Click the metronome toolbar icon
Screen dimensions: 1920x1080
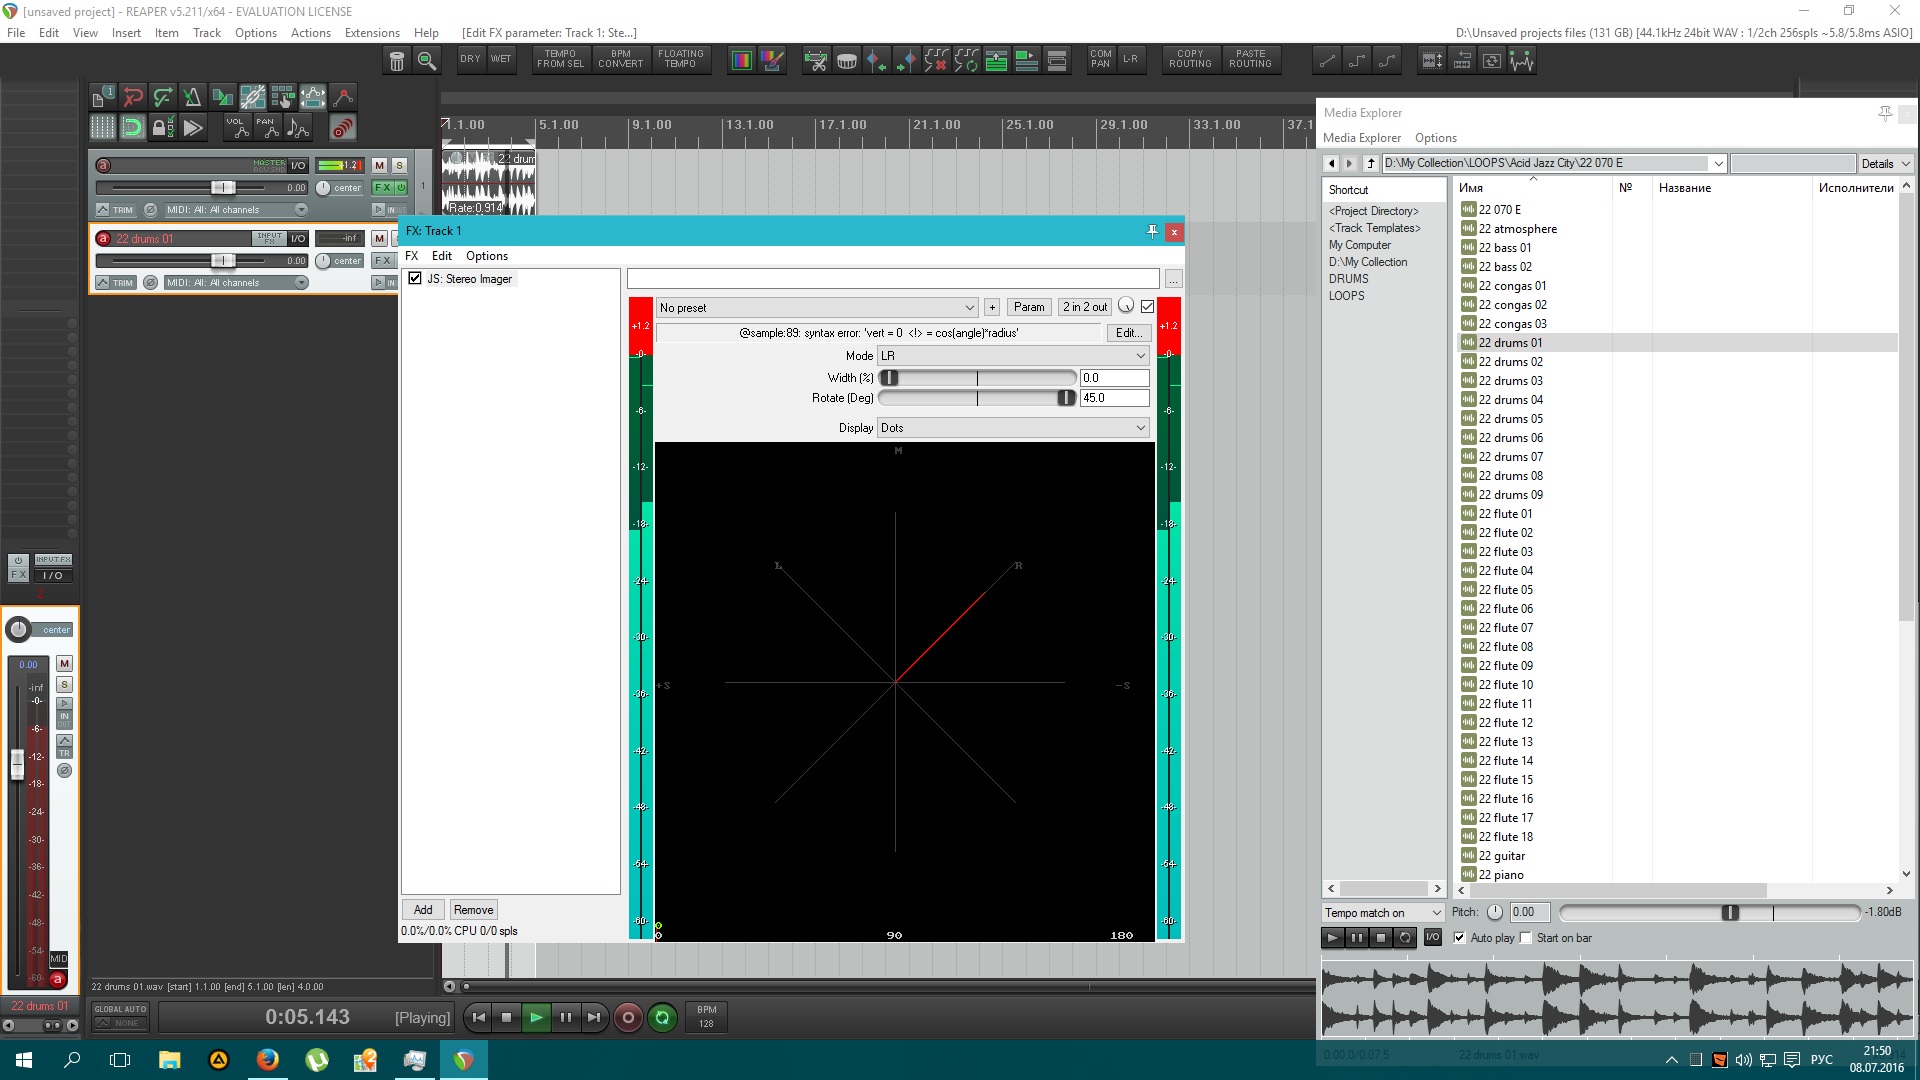point(192,97)
